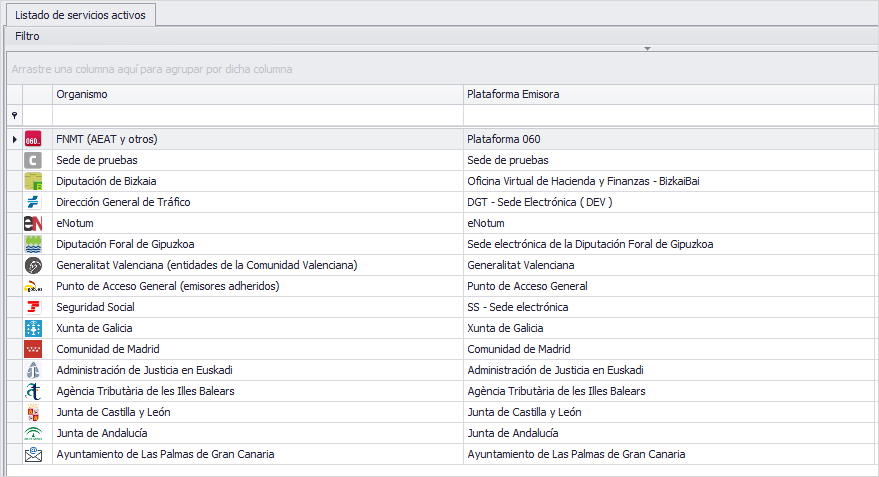Select the Xunta de Galicia organismo cell
879x477 pixels.
pyautogui.click(x=258, y=328)
